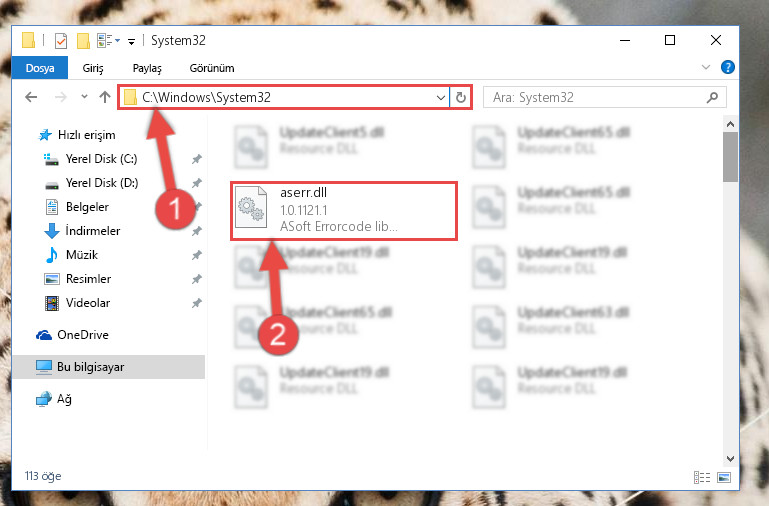Navigate up one folder level arrow
The height and width of the screenshot is (506, 769).
click(x=104, y=97)
